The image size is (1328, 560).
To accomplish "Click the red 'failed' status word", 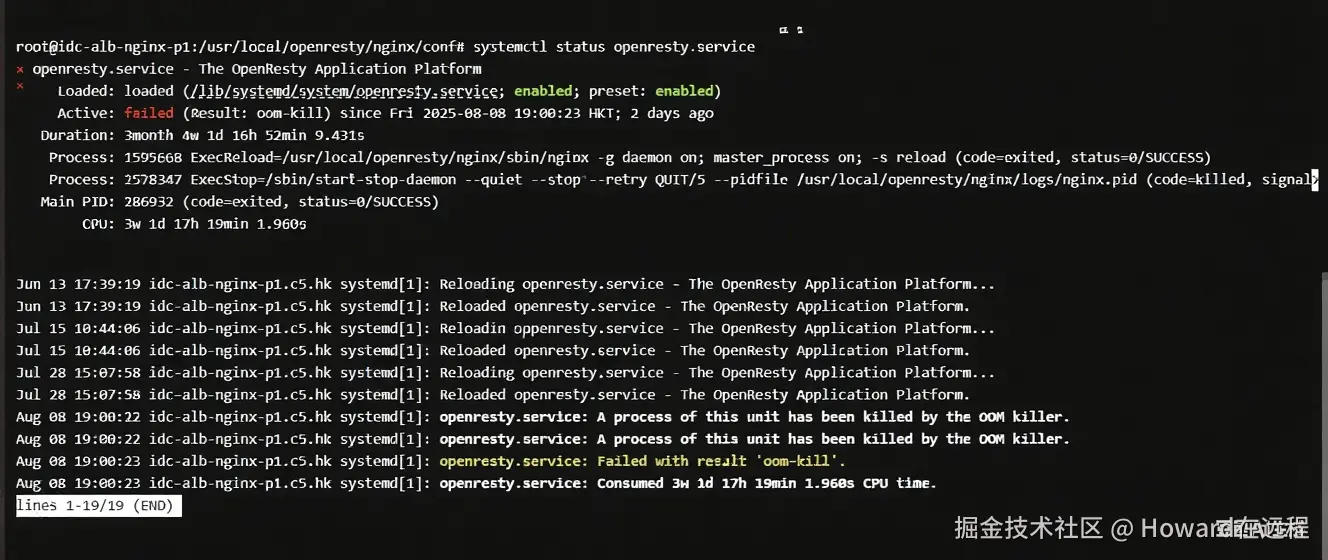I will tap(149, 113).
